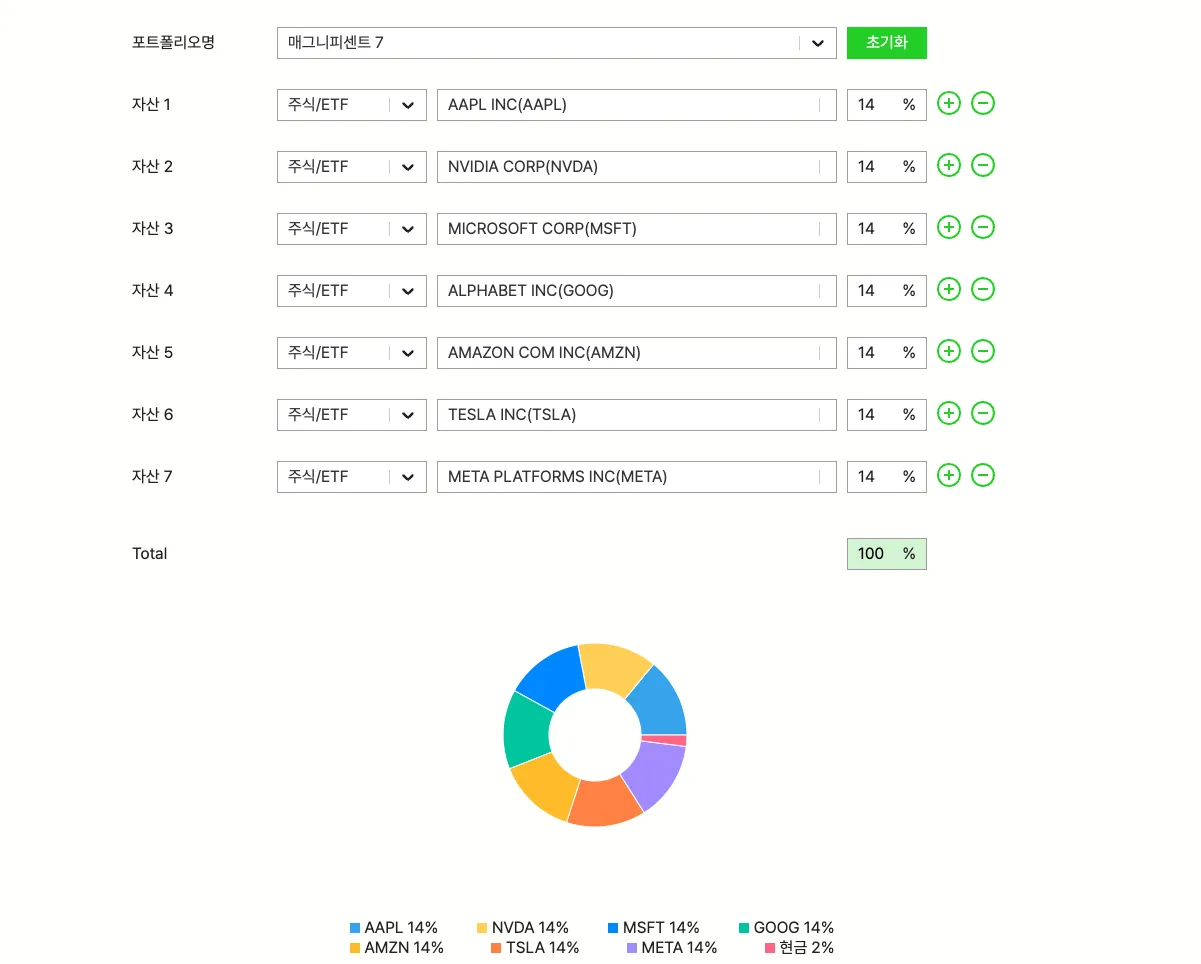Edit the AAPL weight percentage field
This screenshot has height=964, width=1201.
pos(887,105)
